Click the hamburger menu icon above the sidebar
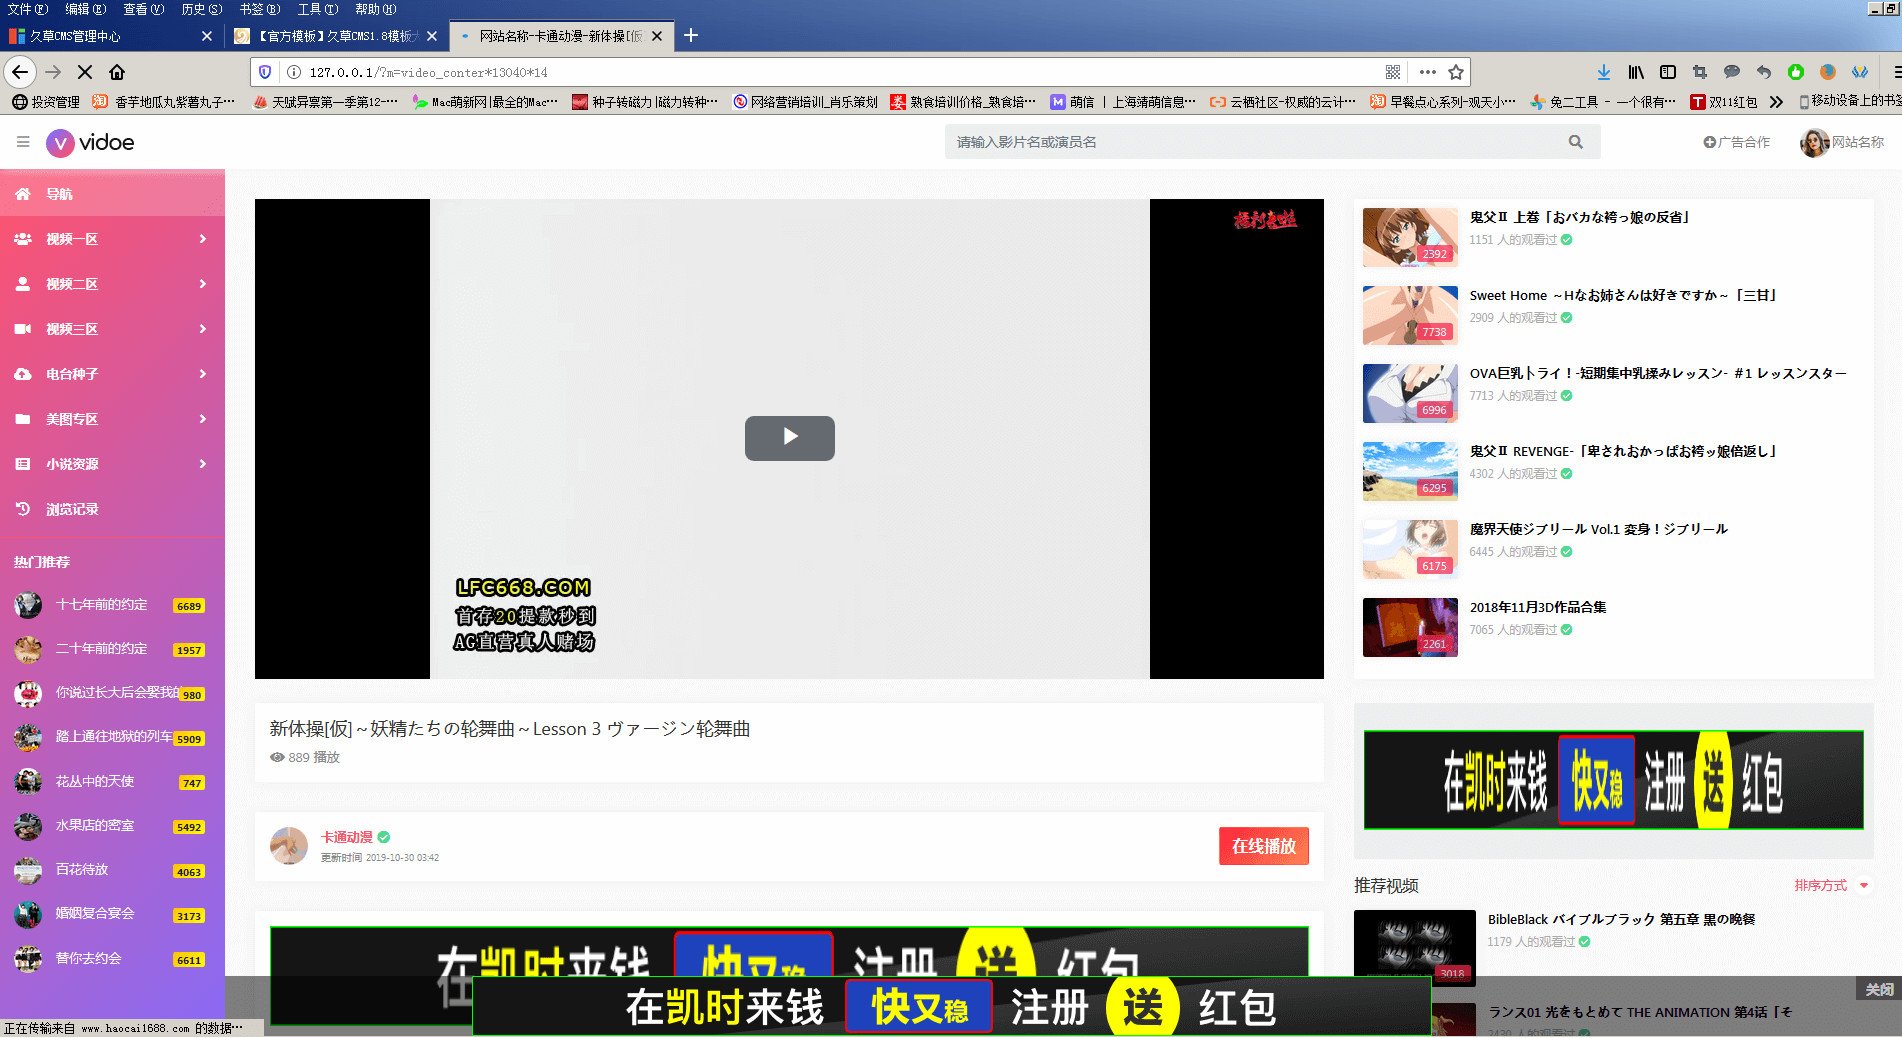The height and width of the screenshot is (1038, 1902). [22, 141]
